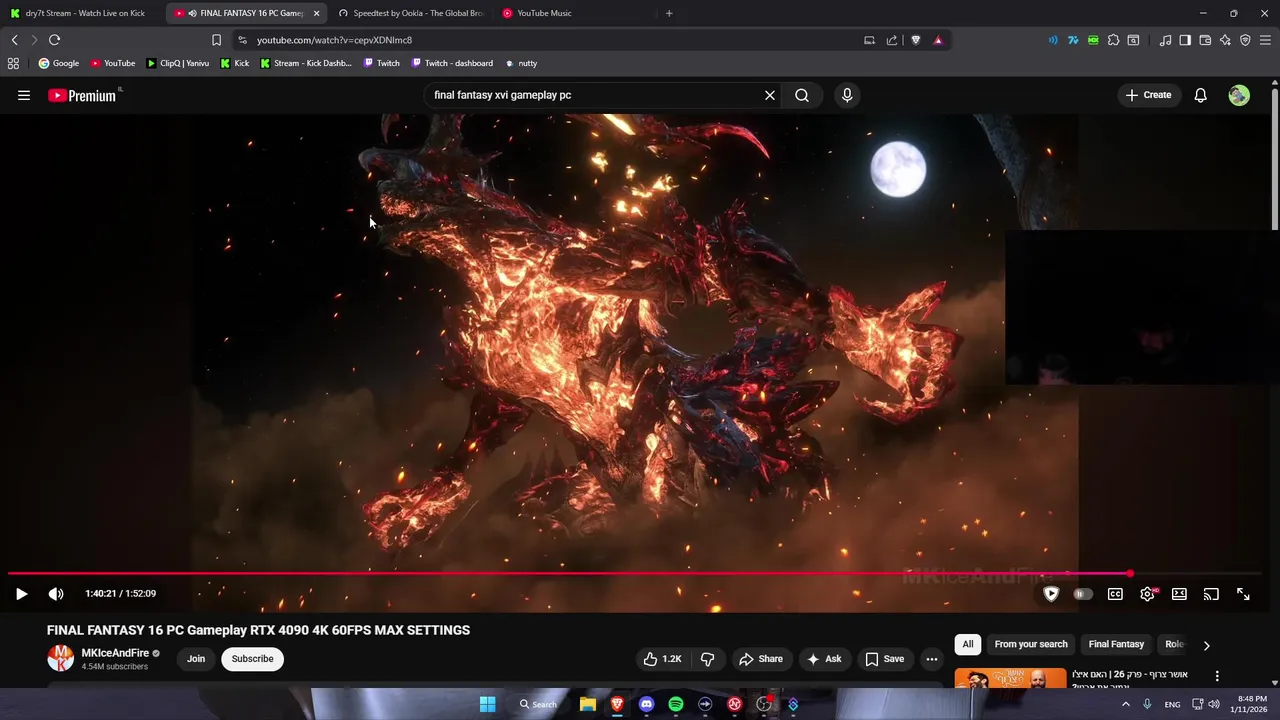1280x720 pixels.
Task: Select From your search chip
Action: [x=1031, y=644]
